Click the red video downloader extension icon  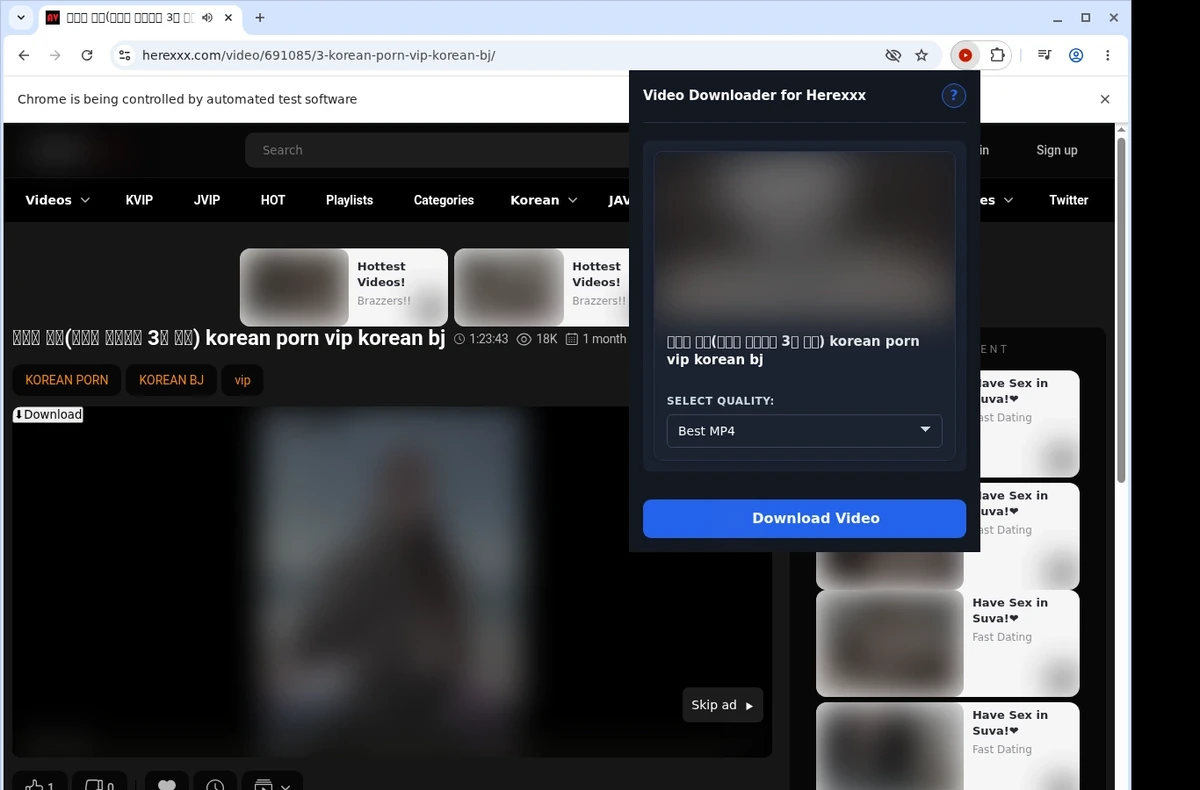965,56
